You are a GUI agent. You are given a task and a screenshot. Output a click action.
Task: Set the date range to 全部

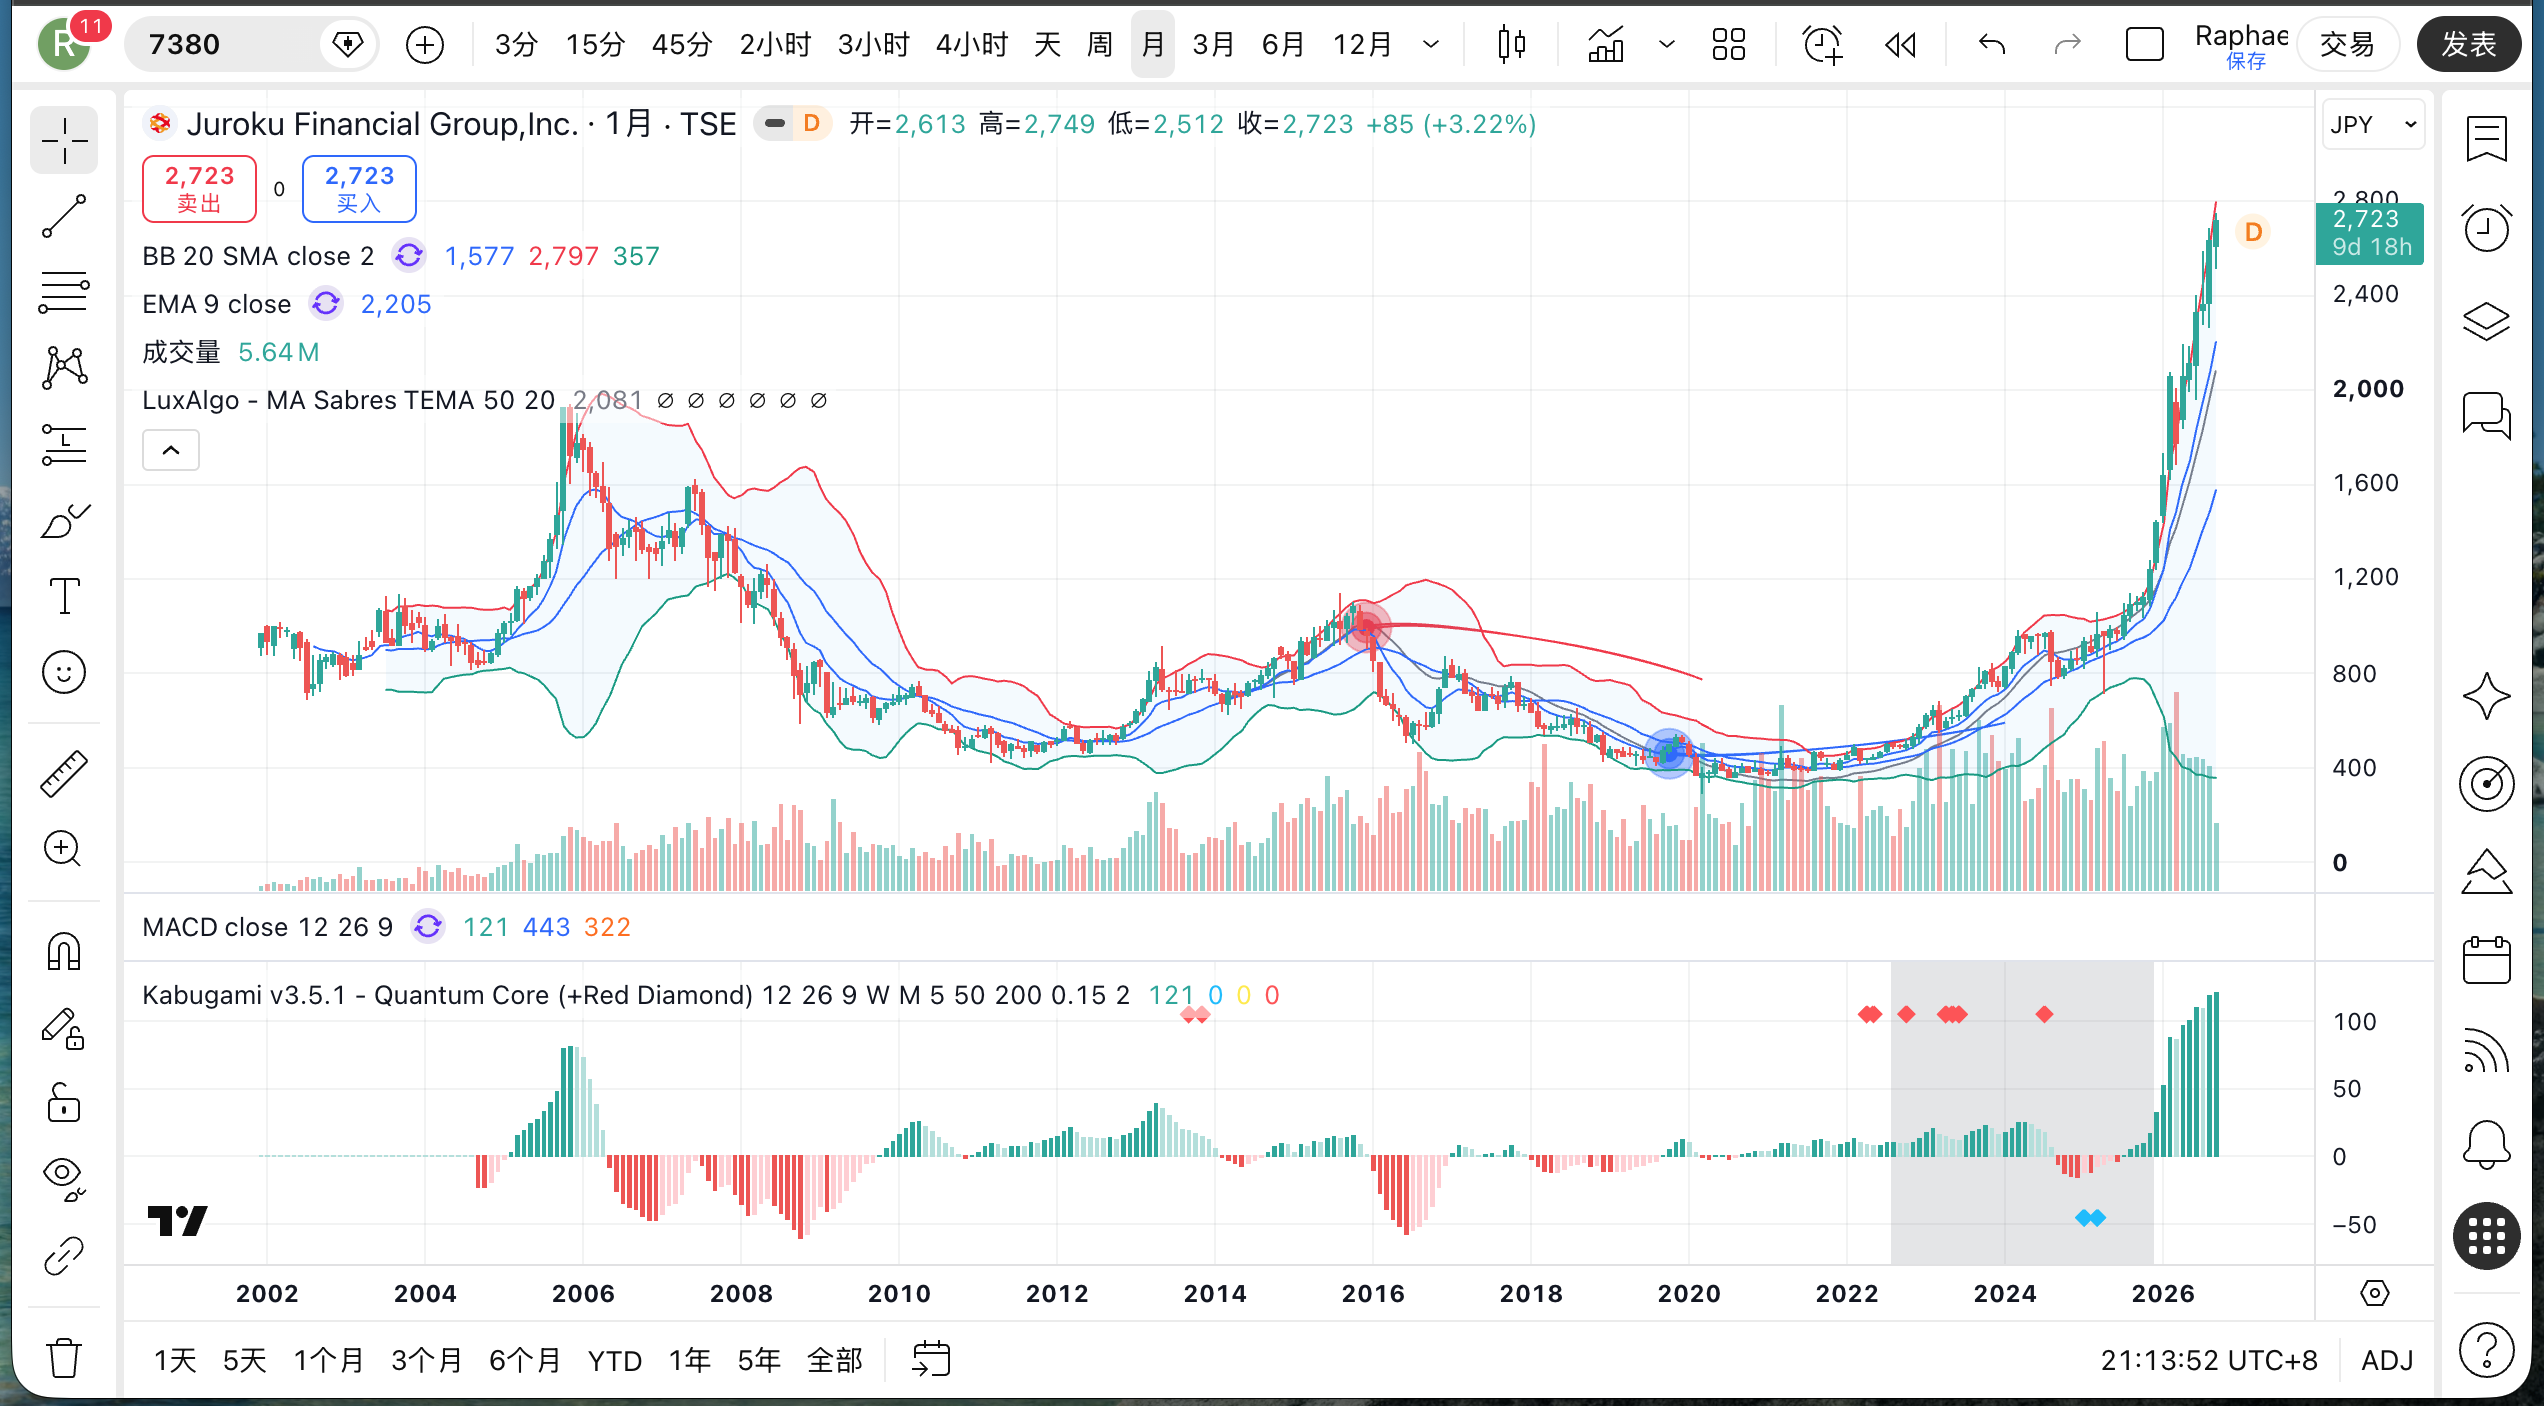coord(834,1360)
